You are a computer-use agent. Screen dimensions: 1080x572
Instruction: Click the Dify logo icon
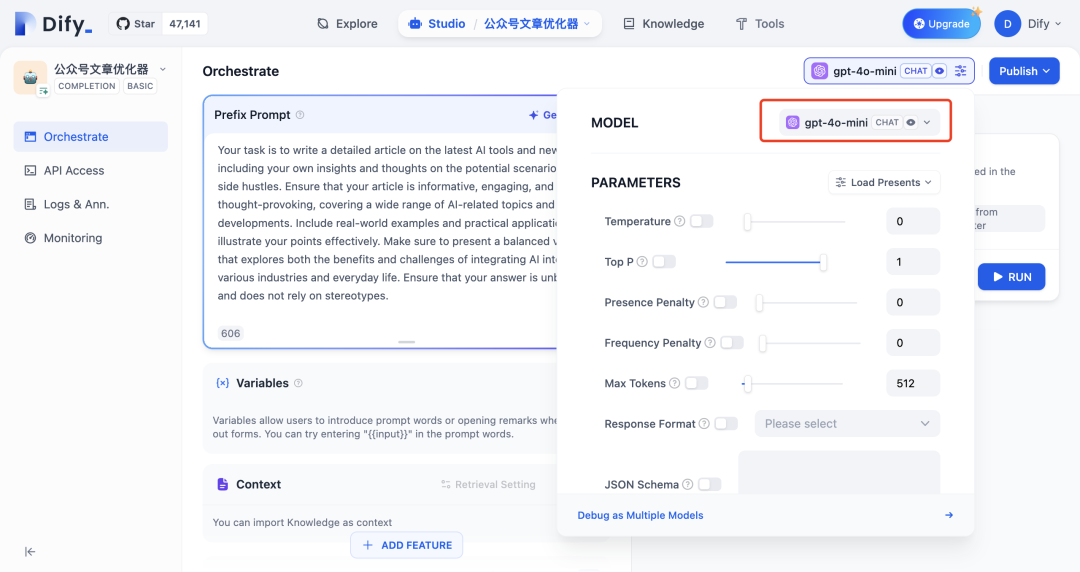(x=25, y=24)
